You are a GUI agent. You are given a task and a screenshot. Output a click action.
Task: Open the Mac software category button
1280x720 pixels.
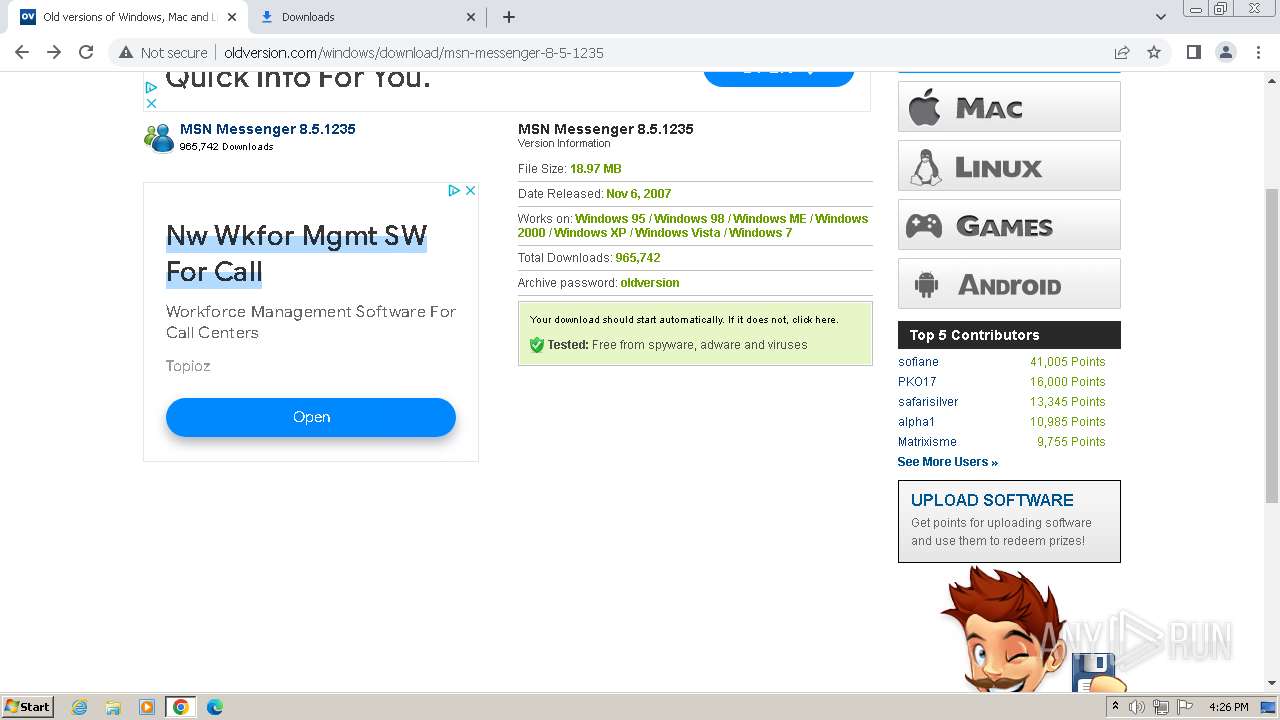(x=1009, y=106)
